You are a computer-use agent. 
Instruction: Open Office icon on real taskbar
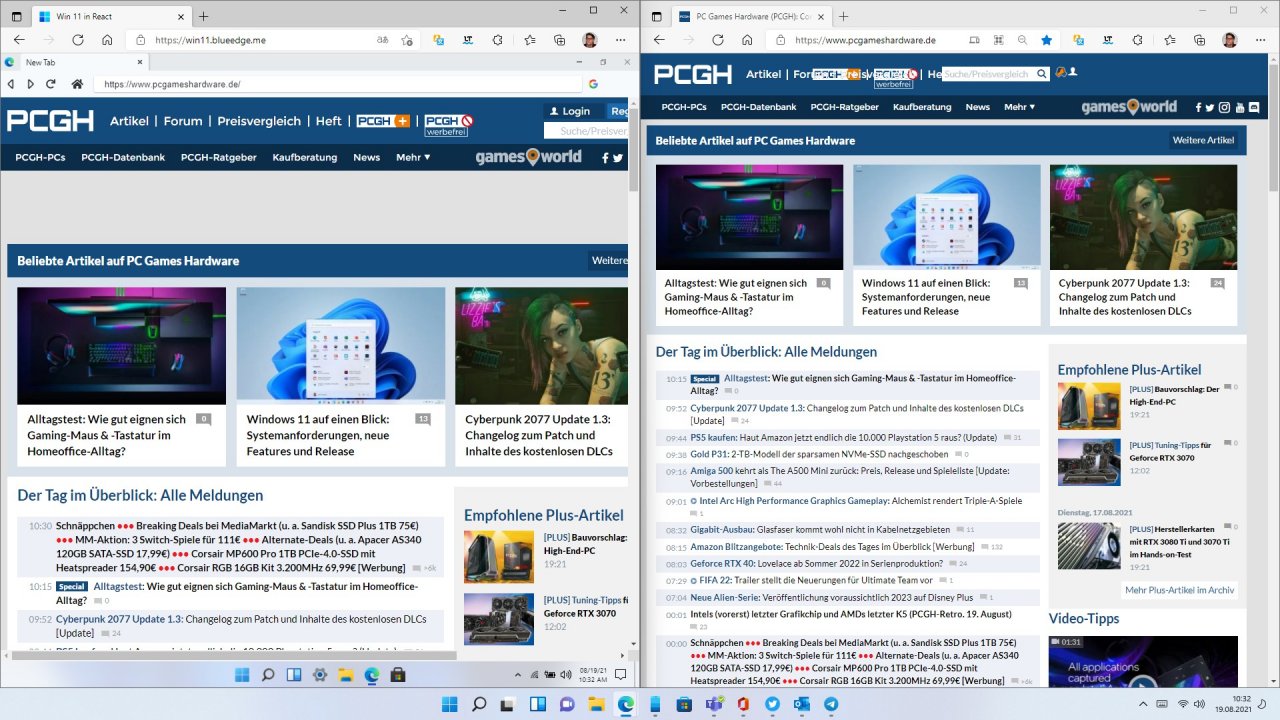(x=743, y=704)
